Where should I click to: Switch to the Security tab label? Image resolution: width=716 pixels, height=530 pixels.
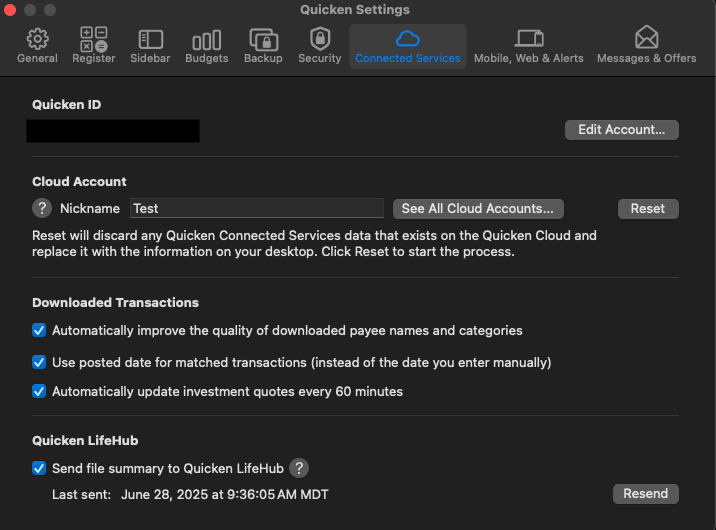tap(320, 58)
